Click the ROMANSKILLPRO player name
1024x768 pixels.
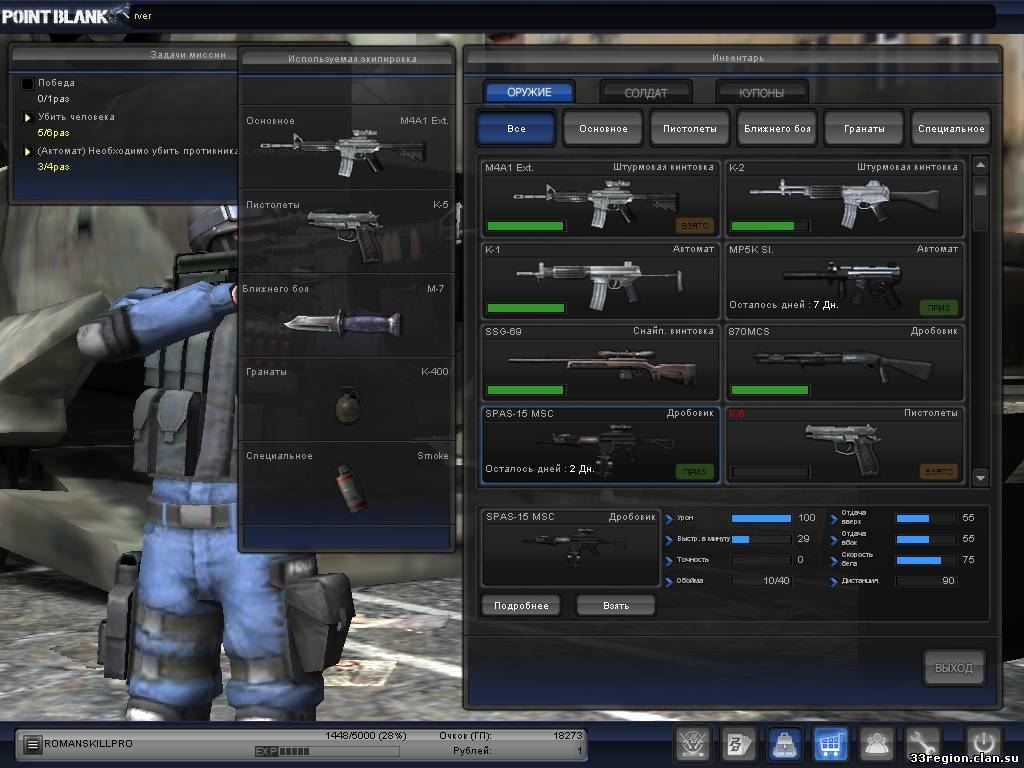[x=88, y=744]
